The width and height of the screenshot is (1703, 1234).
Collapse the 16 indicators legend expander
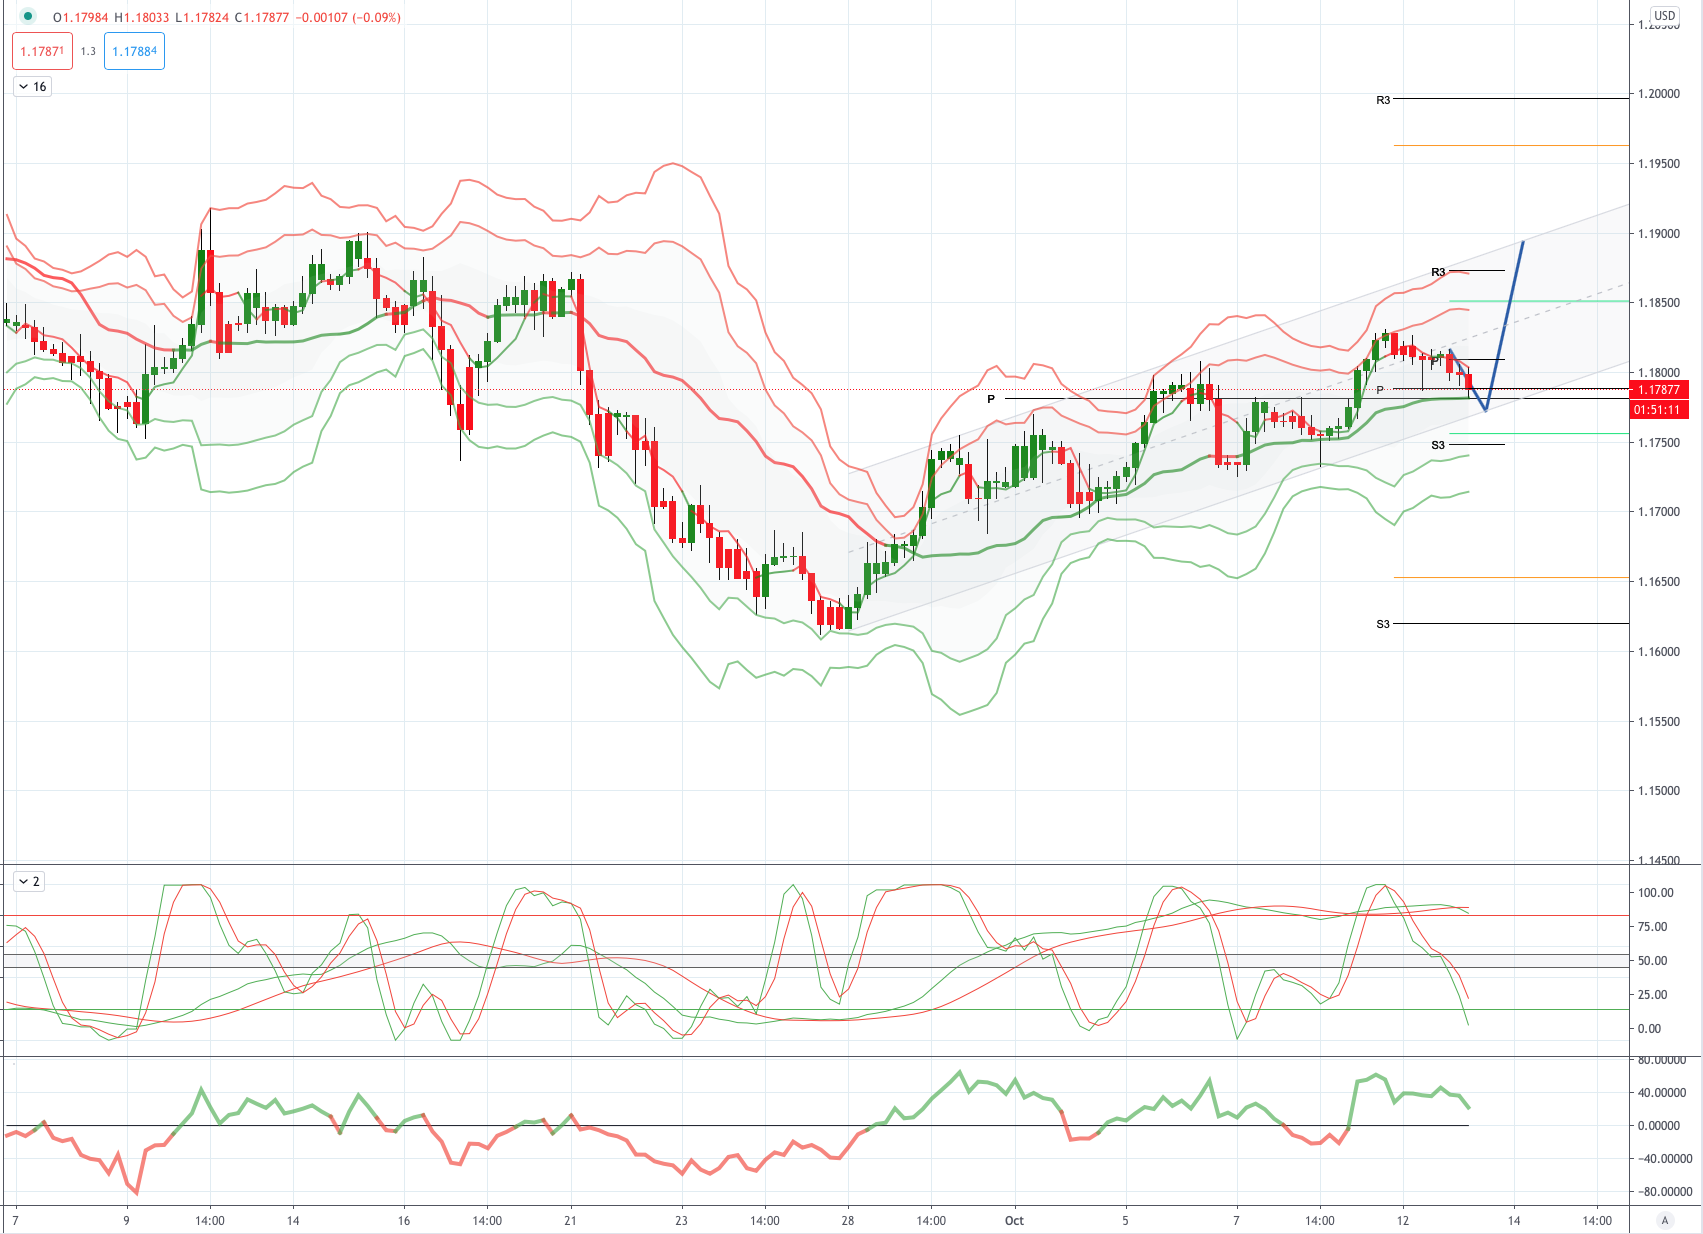pyautogui.click(x=32, y=87)
